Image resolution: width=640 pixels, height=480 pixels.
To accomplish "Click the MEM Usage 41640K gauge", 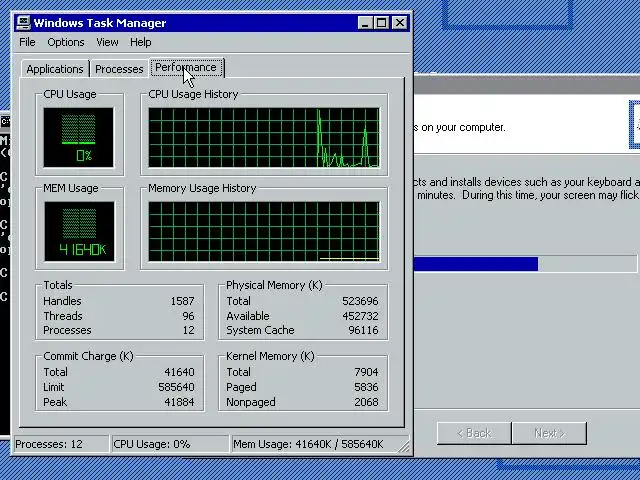I will (79, 231).
